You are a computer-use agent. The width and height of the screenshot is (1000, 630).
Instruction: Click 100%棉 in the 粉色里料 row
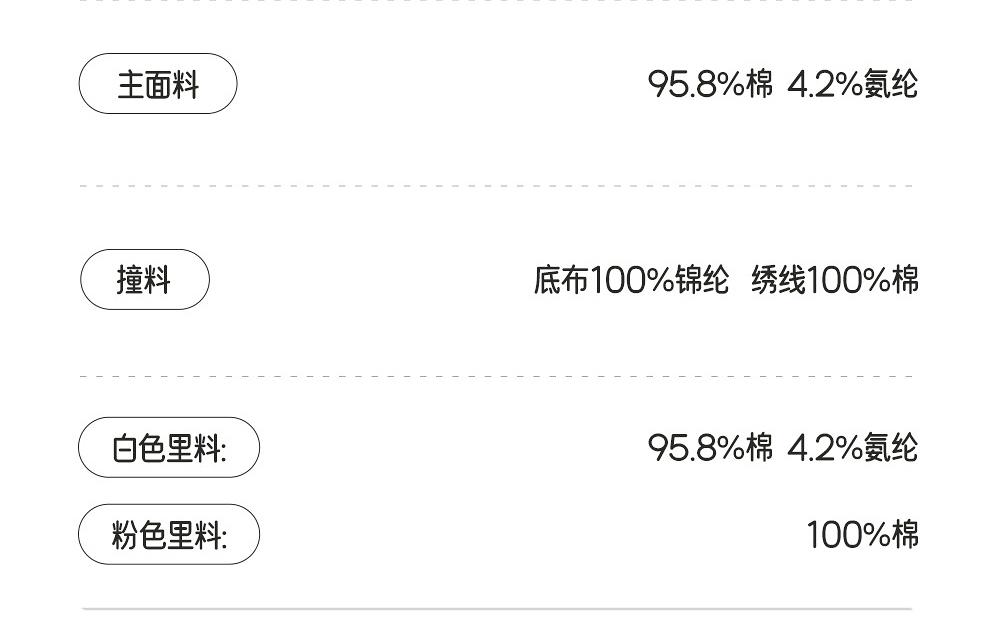click(862, 535)
